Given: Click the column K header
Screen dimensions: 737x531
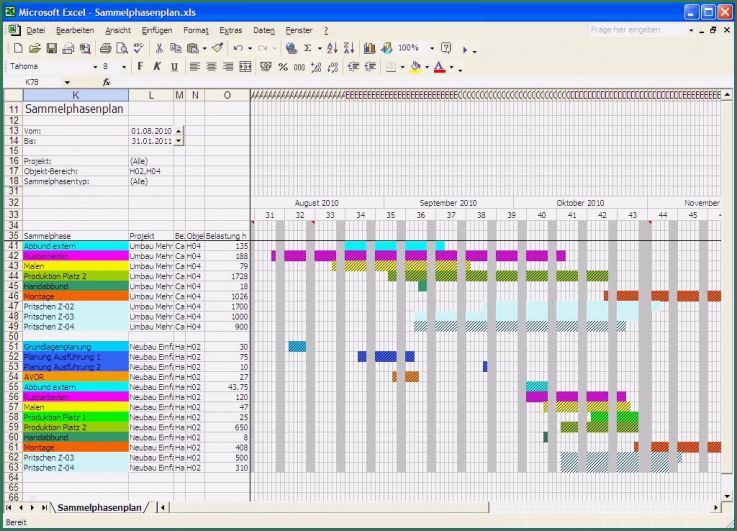Looking at the screenshot, I should [x=75, y=95].
